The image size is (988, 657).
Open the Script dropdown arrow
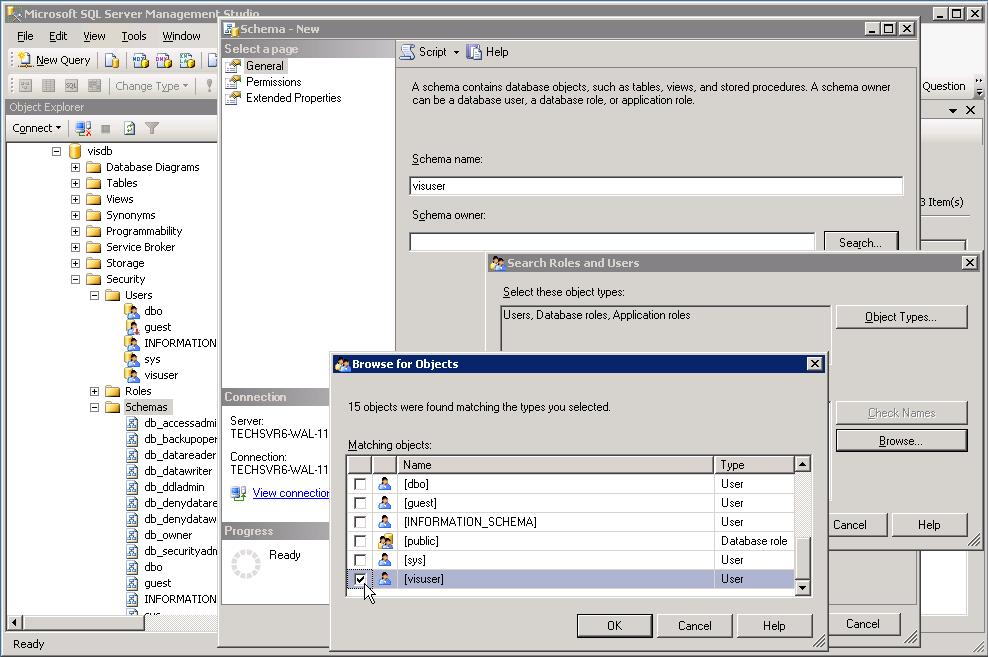click(456, 52)
